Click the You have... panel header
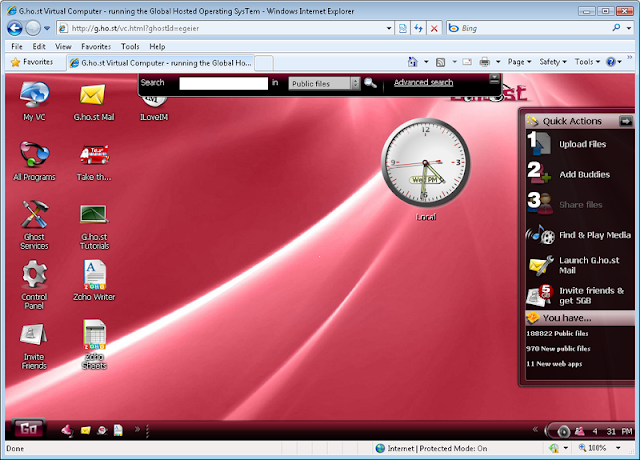The image size is (640, 460). (580, 318)
